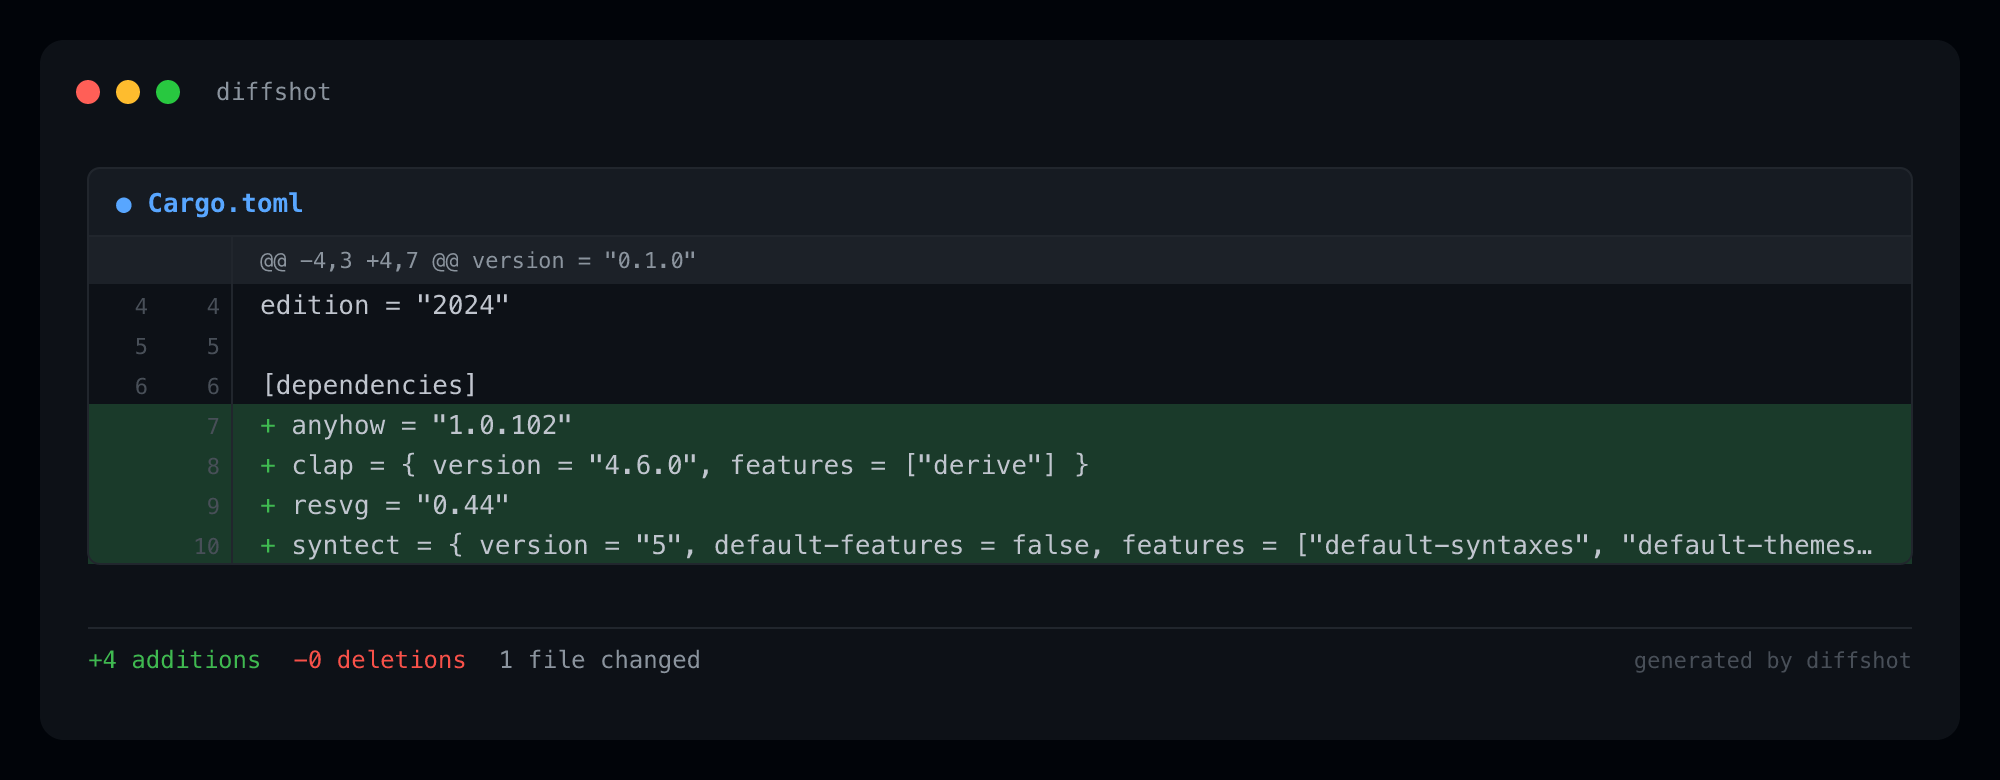This screenshot has width=2000, height=780.
Task: Click the truncated "default-themes…" text at line end
Action: coord(1746,545)
